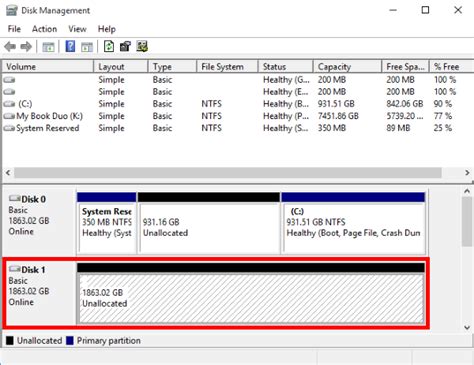The width and height of the screenshot is (474, 365).
Task: Sort by the Status column header
Action: (286, 67)
